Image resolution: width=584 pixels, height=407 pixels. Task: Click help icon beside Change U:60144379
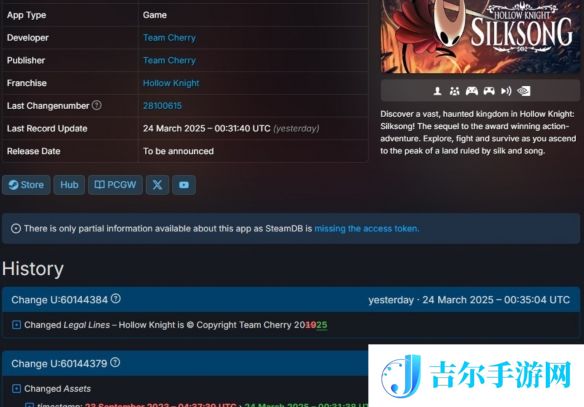point(115,362)
